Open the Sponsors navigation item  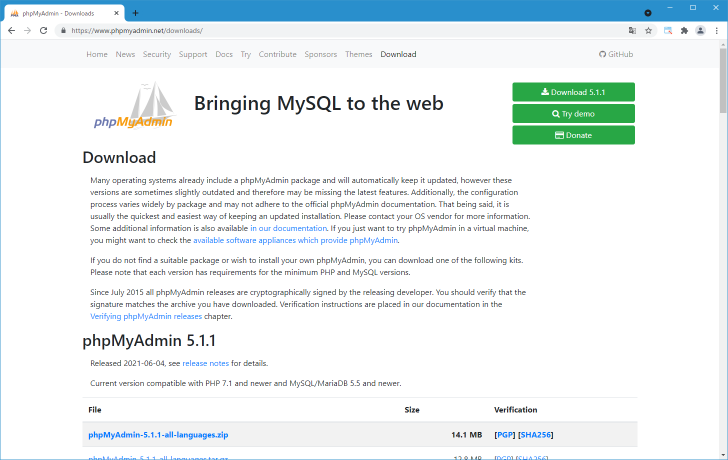click(x=321, y=54)
